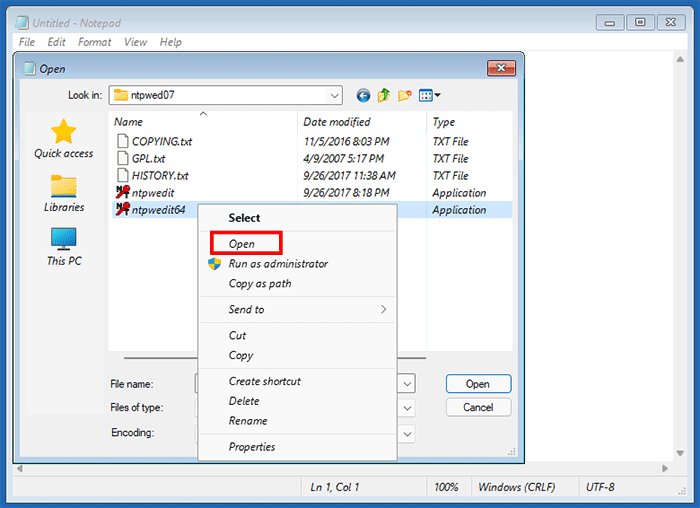Click the 100% zoom status bar entry

click(x=446, y=487)
